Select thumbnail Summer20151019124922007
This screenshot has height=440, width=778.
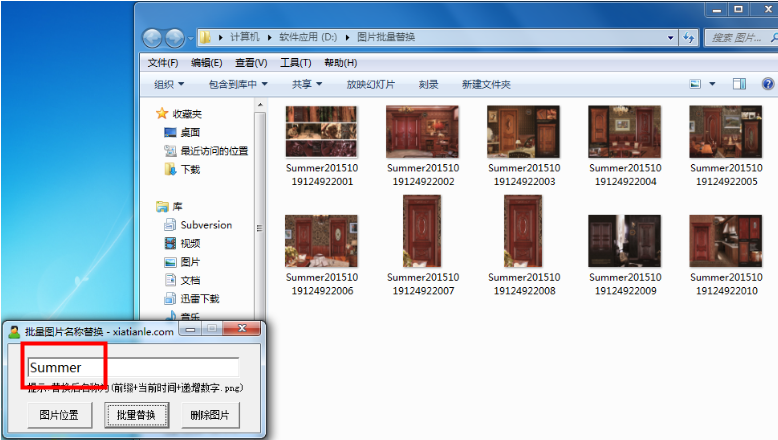tap(422, 231)
